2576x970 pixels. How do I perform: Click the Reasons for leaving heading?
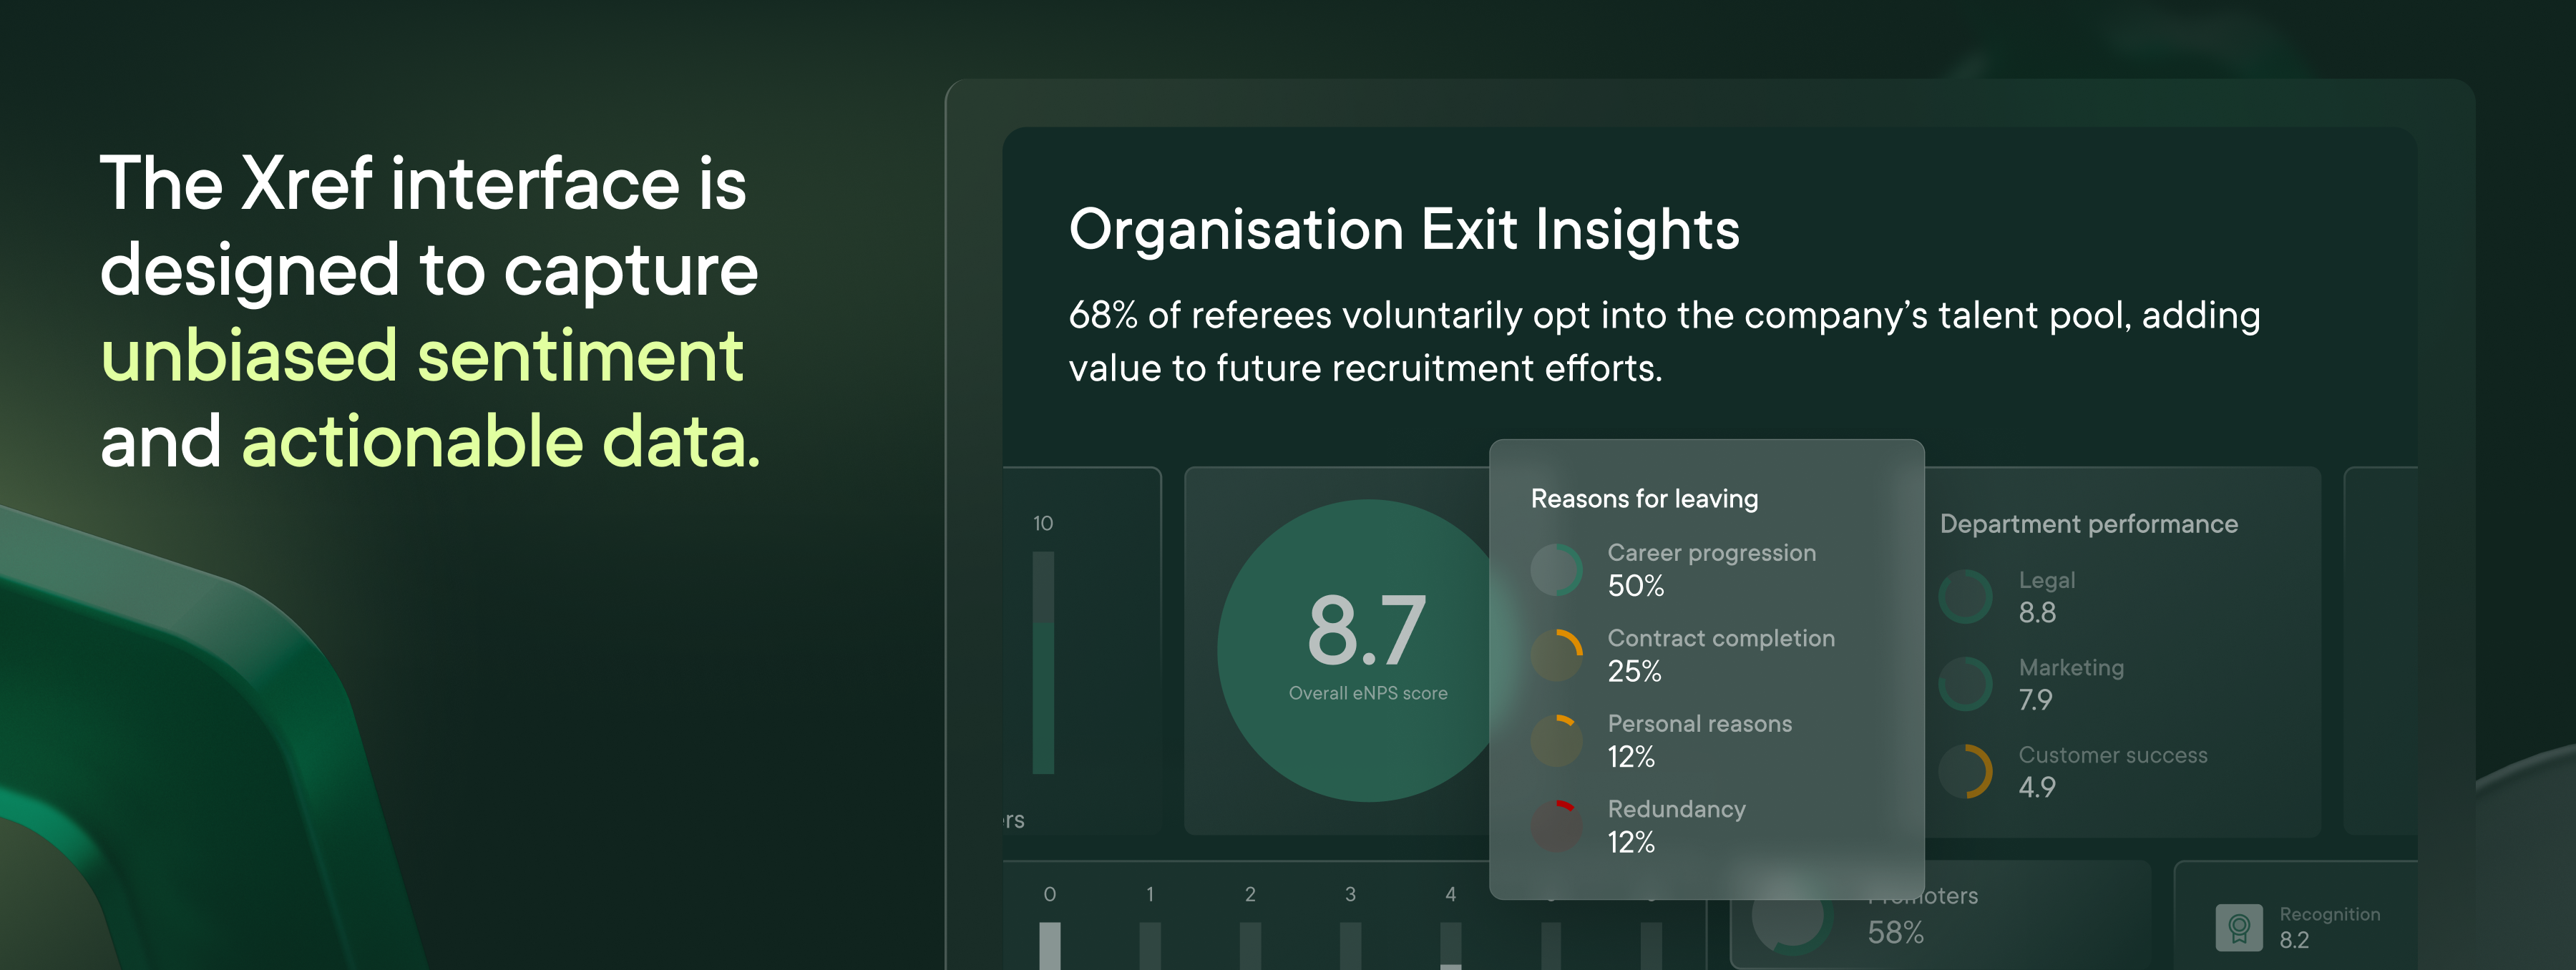[1644, 498]
